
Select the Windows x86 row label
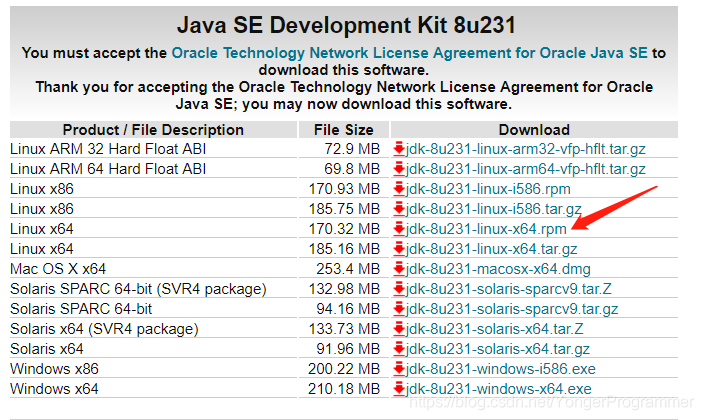pyautogui.click(x=54, y=369)
